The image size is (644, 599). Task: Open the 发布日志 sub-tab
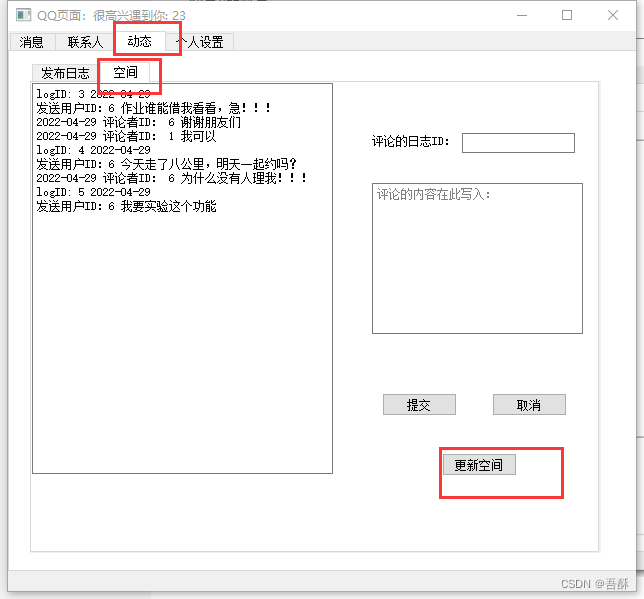click(x=65, y=73)
